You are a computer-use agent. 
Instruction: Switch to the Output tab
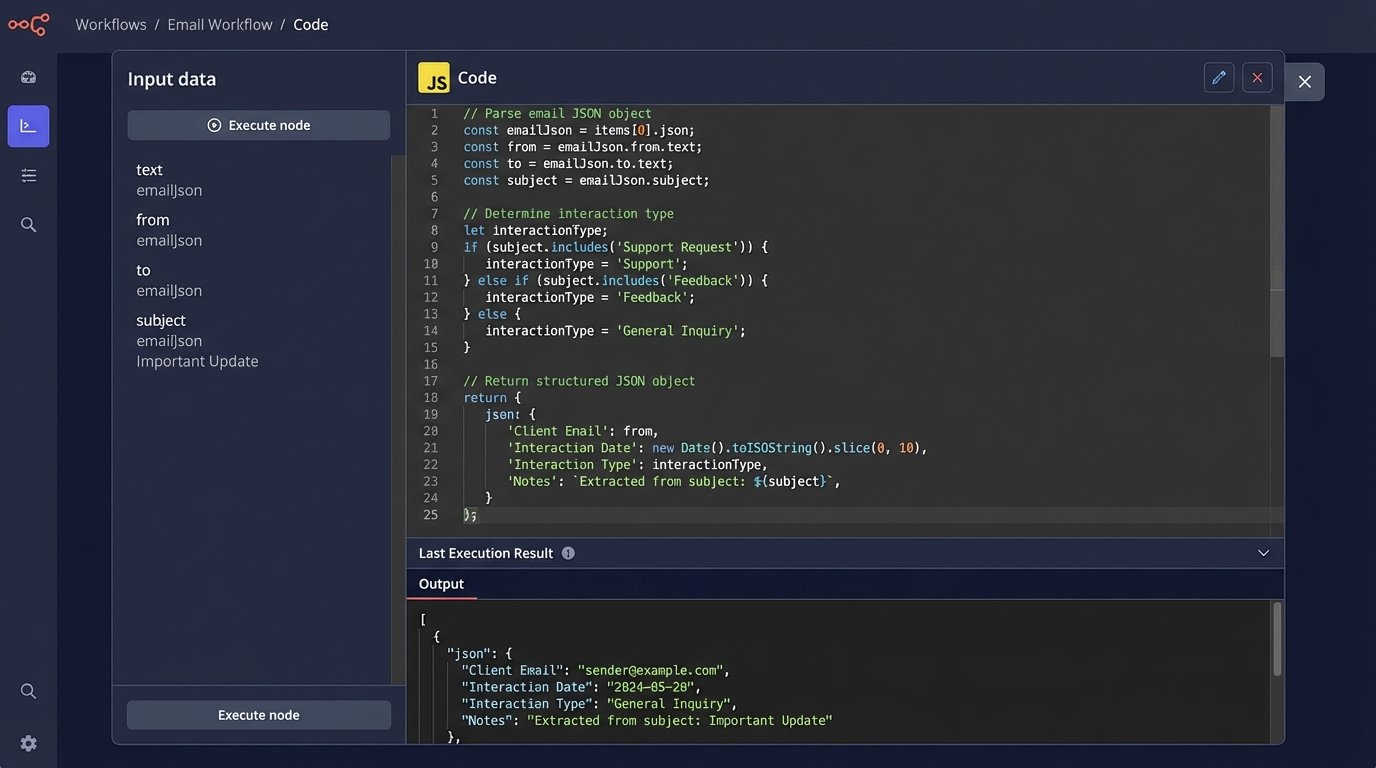coord(441,584)
